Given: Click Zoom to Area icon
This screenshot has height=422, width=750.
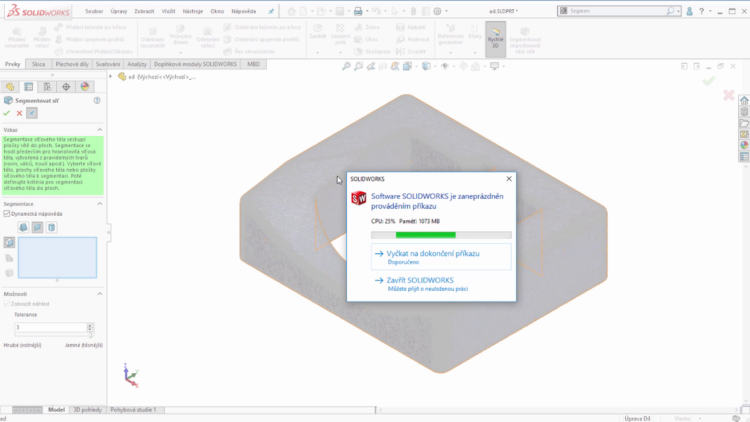Looking at the screenshot, I should pos(358,66).
